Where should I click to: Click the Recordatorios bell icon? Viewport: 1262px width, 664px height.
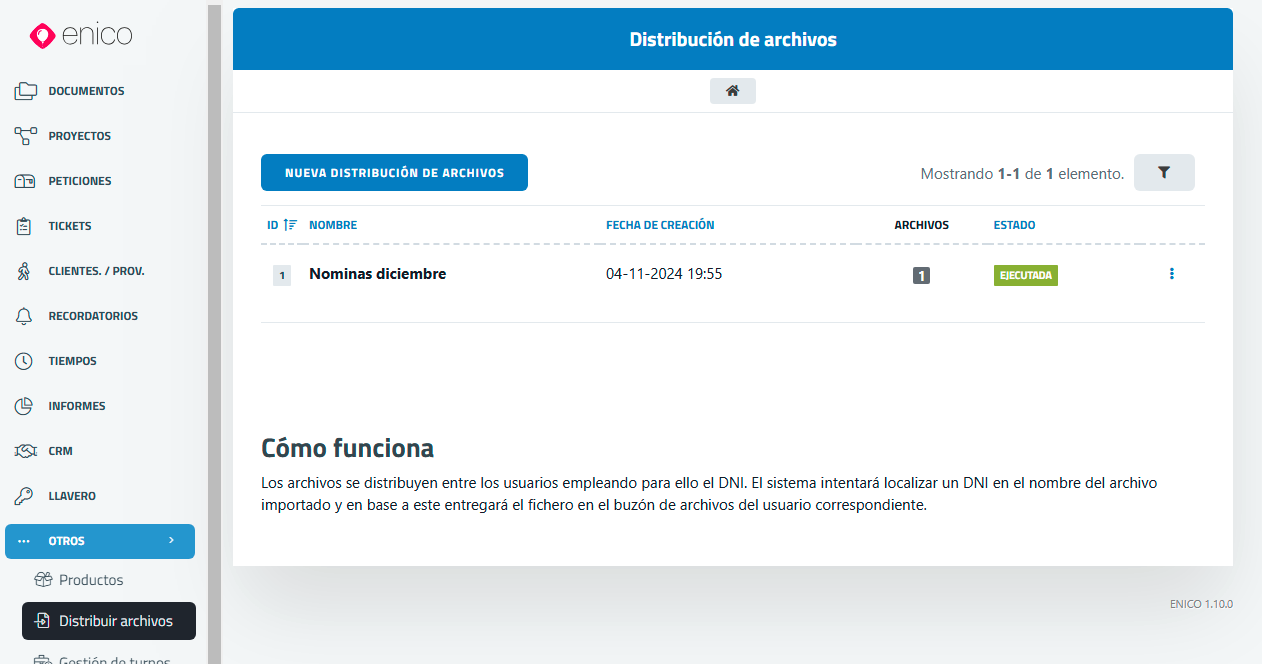pos(25,316)
